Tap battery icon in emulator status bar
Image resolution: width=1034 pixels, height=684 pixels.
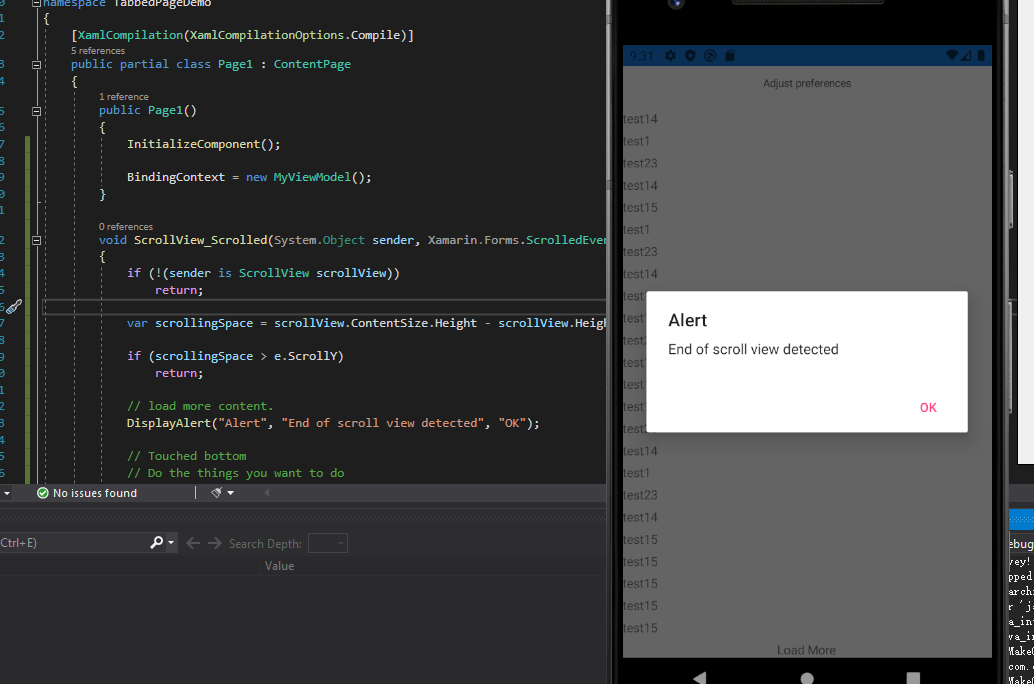(981, 55)
